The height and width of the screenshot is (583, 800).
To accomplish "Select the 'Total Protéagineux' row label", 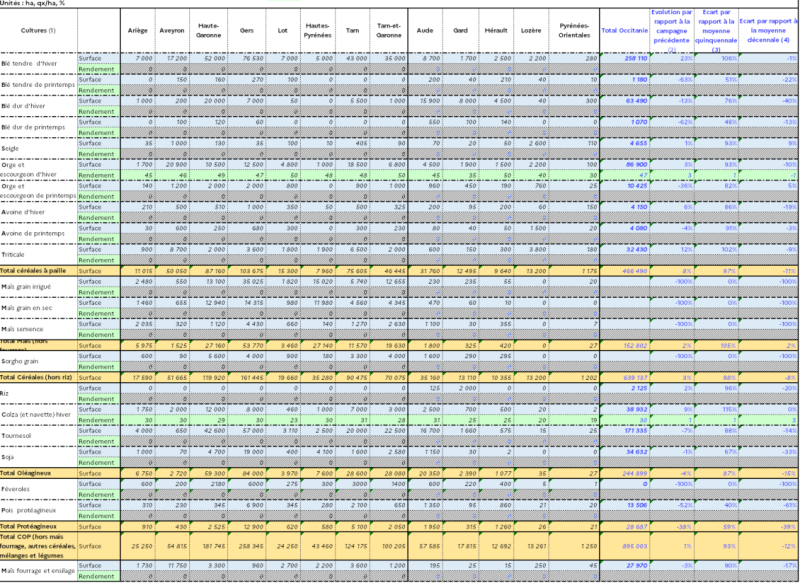I will click(38, 526).
